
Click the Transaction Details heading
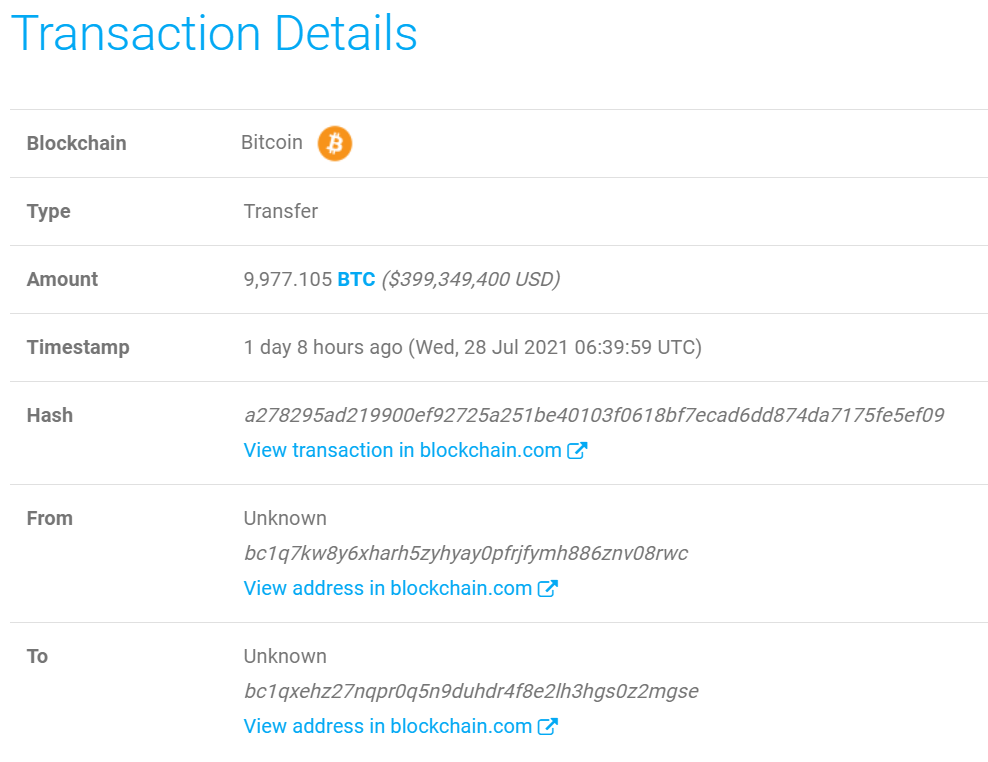[214, 33]
